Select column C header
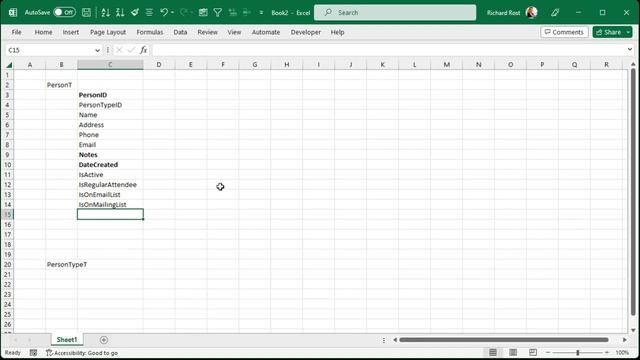Viewport: 640px width, 360px height. click(110, 64)
